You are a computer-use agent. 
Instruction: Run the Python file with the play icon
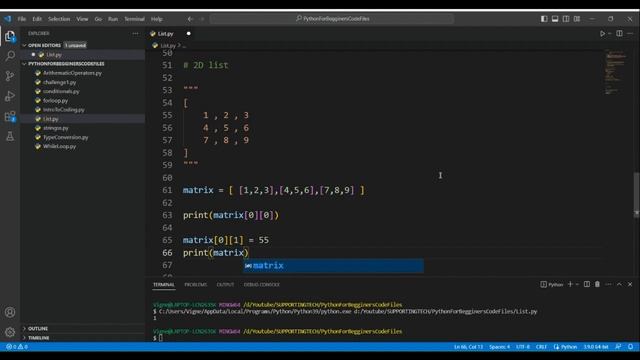(x=602, y=33)
